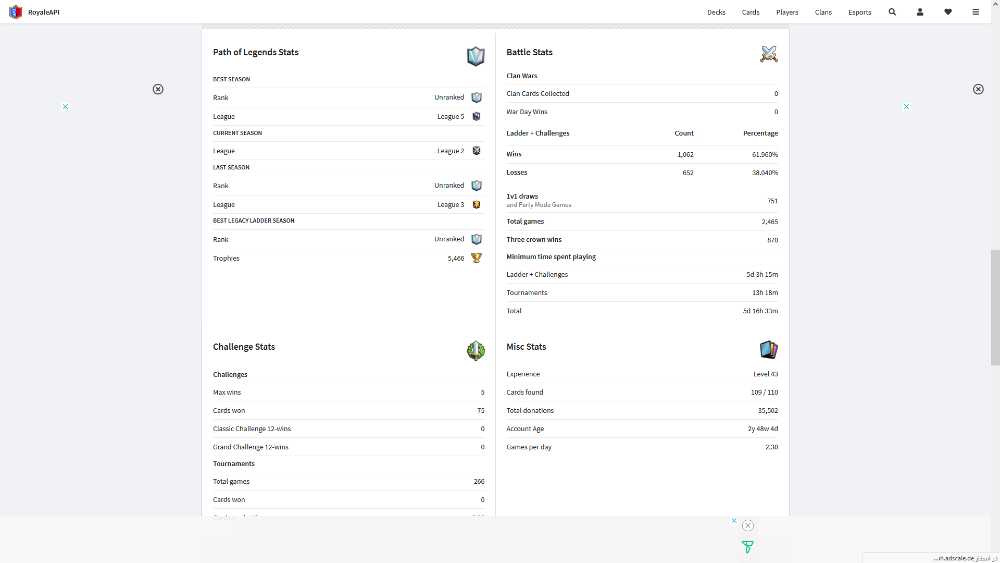Click the heart favorites icon

click(x=948, y=12)
